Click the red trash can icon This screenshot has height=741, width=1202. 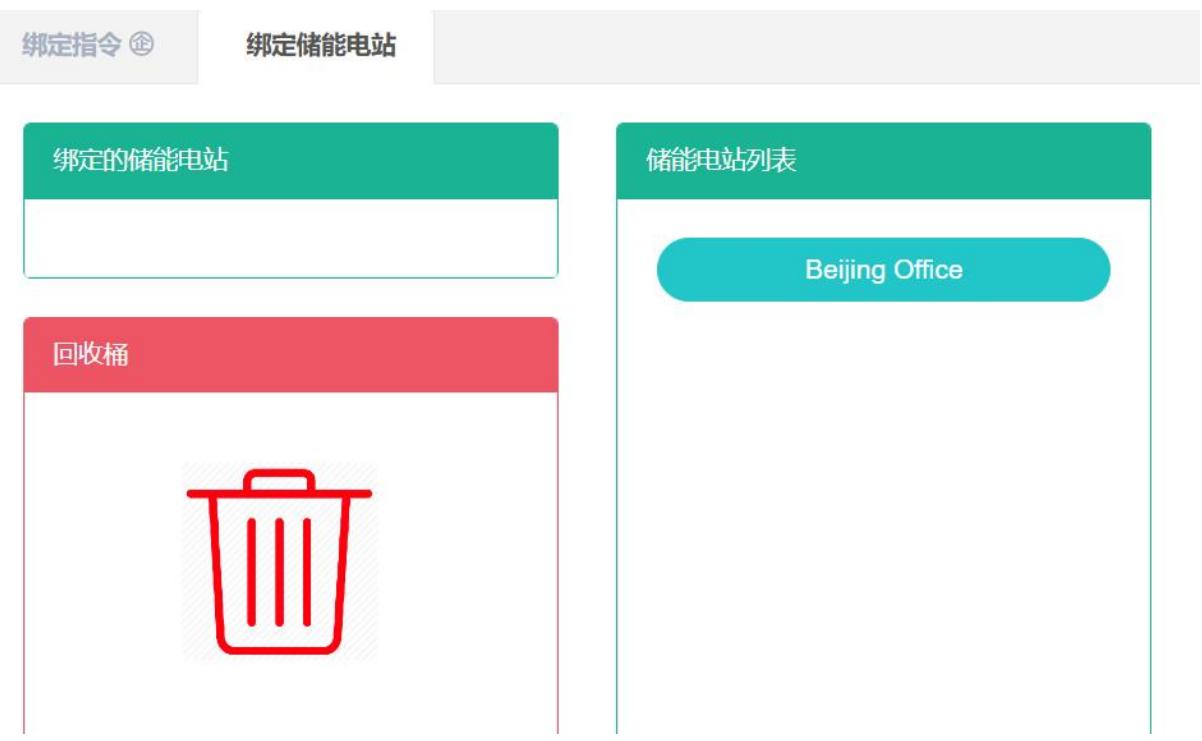pyautogui.click(x=279, y=561)
